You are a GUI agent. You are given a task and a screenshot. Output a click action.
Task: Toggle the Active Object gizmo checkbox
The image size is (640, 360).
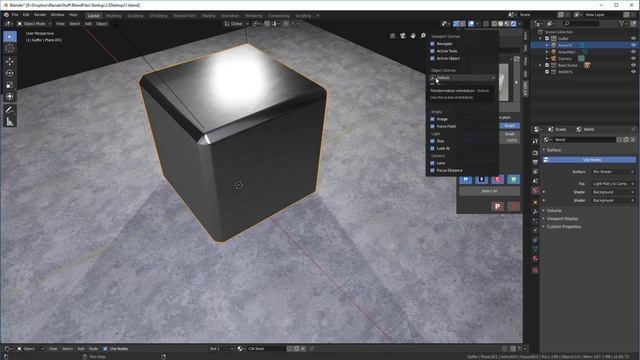coord(432,58)
